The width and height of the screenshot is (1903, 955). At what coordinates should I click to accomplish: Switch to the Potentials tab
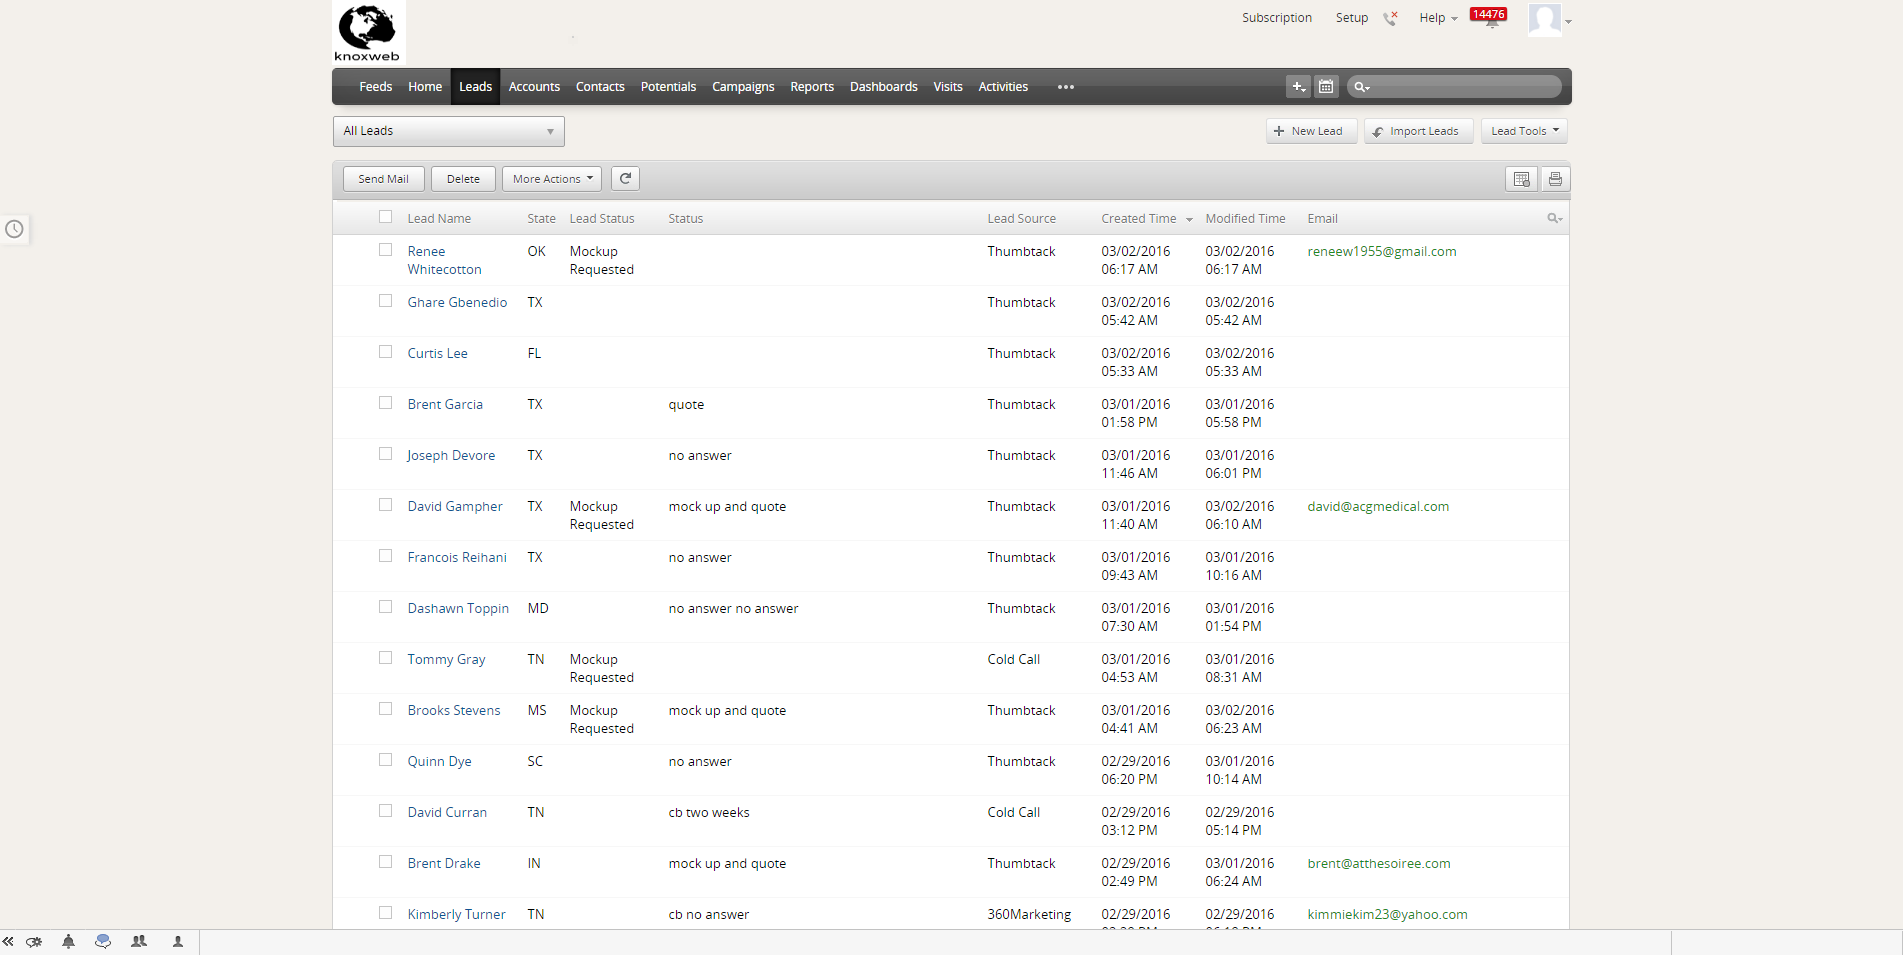point(668,87)
